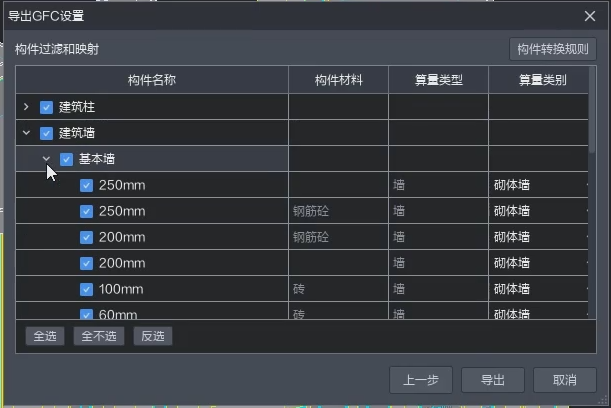
Task: Click the 全不选 button
Action: (99, 336)
